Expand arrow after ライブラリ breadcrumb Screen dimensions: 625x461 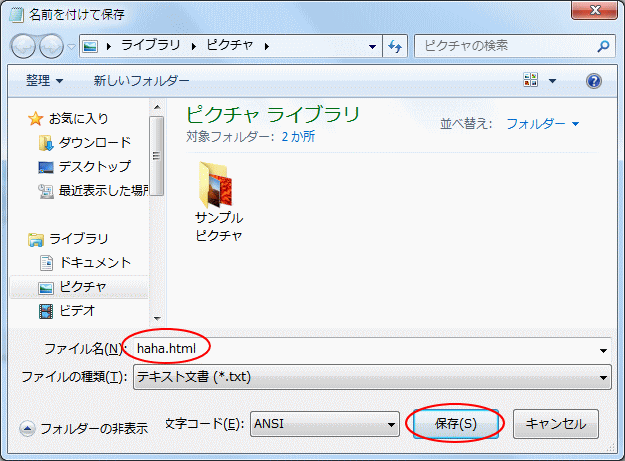pos(194,47)
